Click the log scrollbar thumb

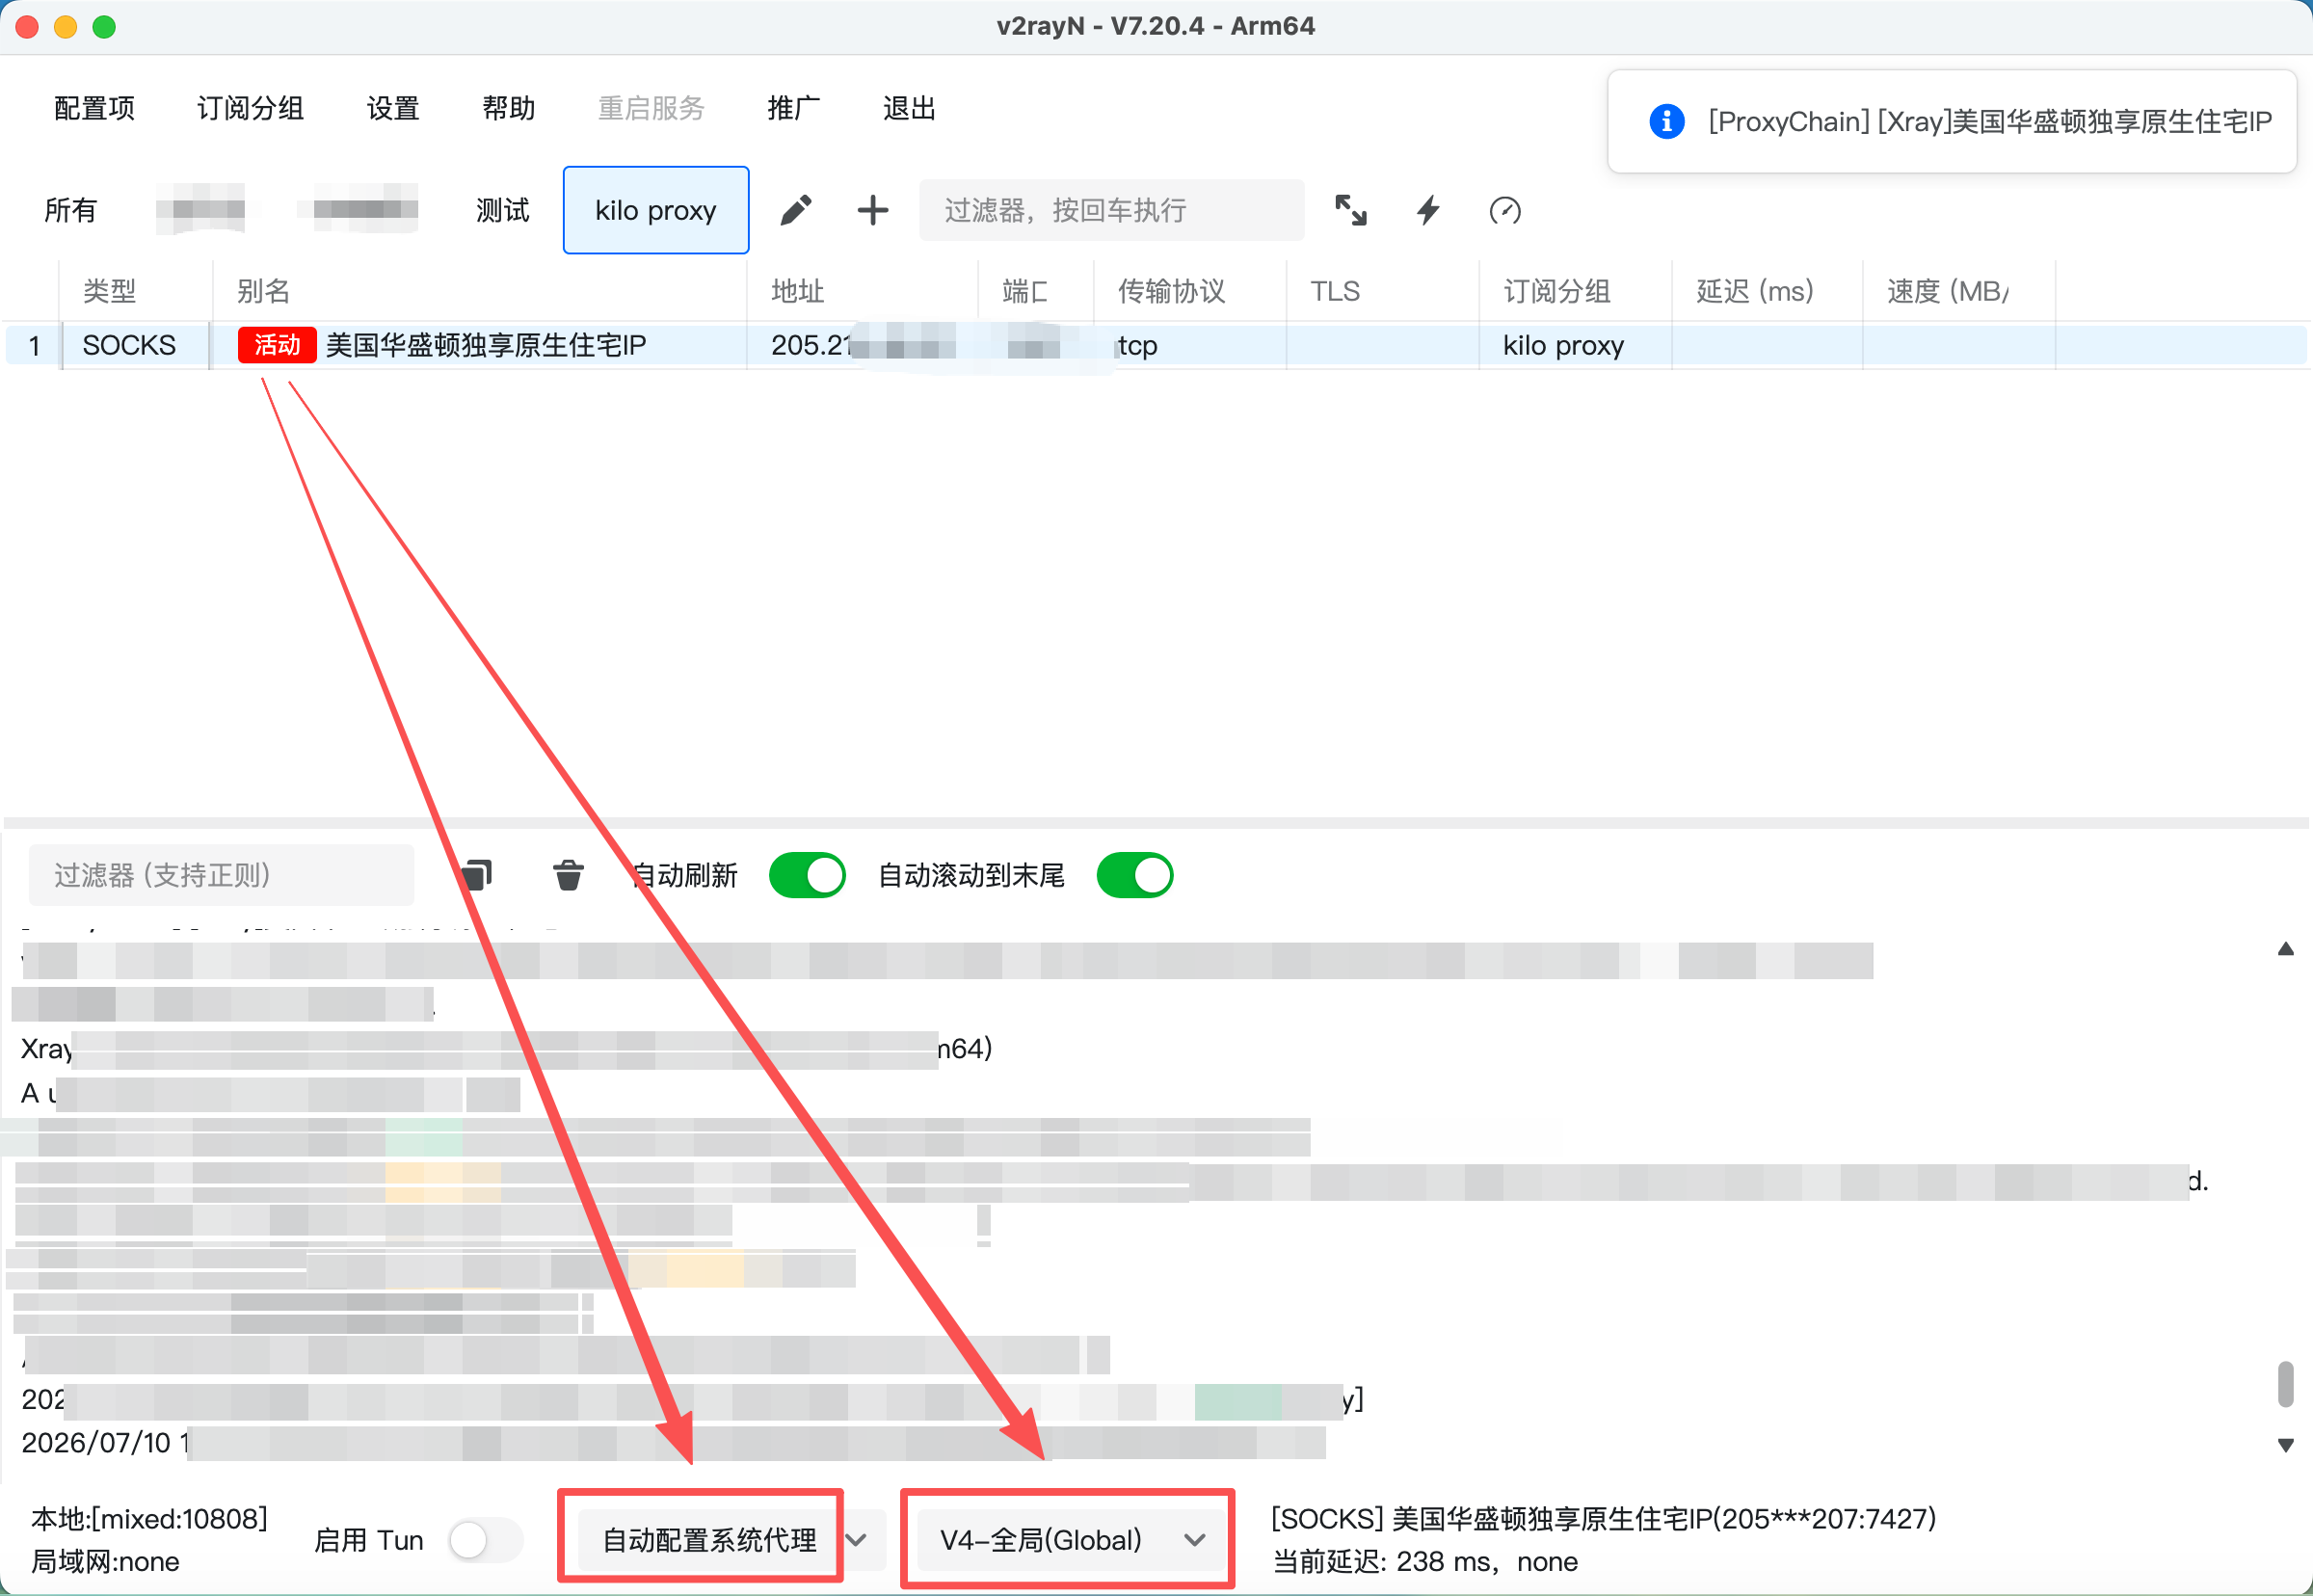2285,1383
